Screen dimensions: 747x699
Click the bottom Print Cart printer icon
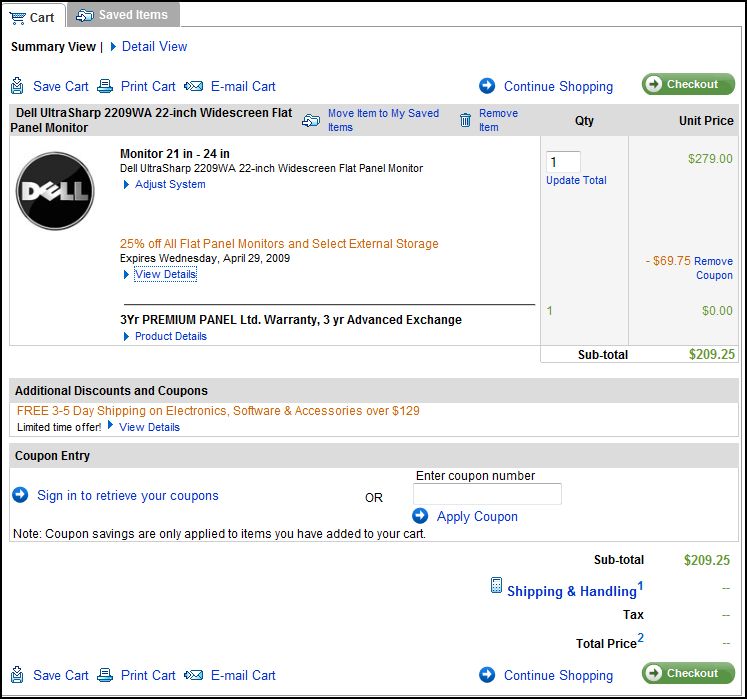[x=105, y=675]
